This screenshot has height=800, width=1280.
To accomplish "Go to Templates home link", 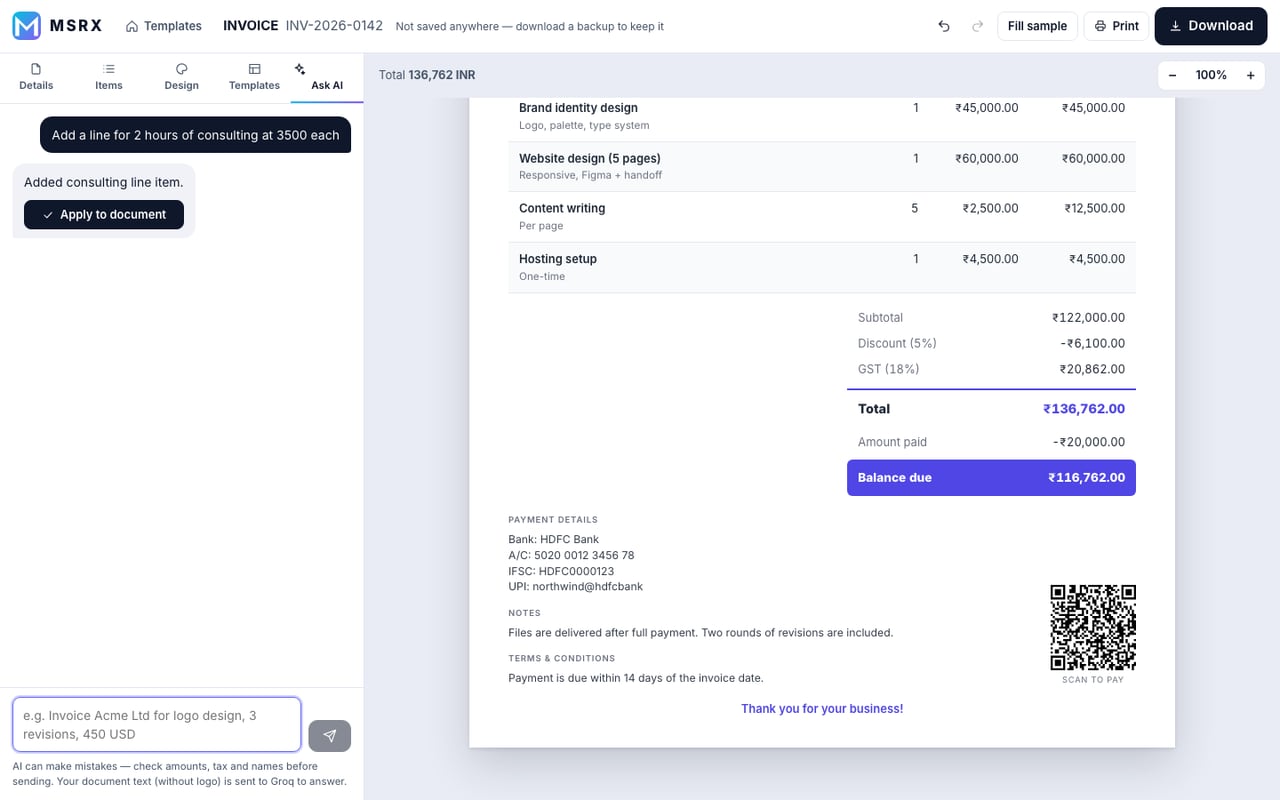I will coord(164,26).
